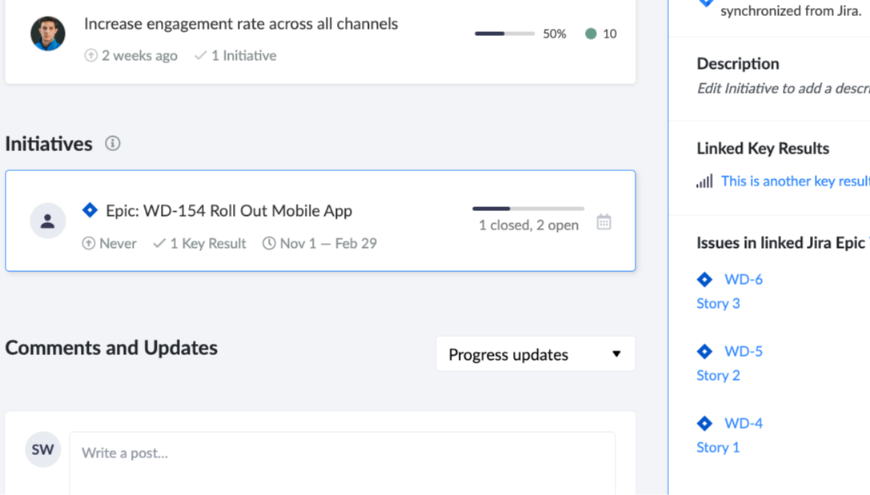Viewport: 870px width, 495px height.
Task: Click the Jira icon next to WD-4
Action: pos(705,423)
